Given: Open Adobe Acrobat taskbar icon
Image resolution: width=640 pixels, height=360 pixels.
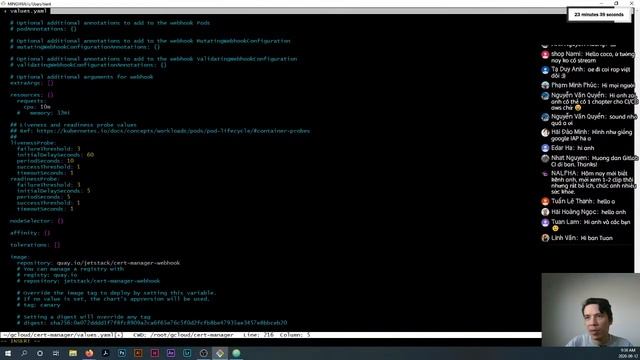Looking at the screenshot, I should (x=105, y=353).
